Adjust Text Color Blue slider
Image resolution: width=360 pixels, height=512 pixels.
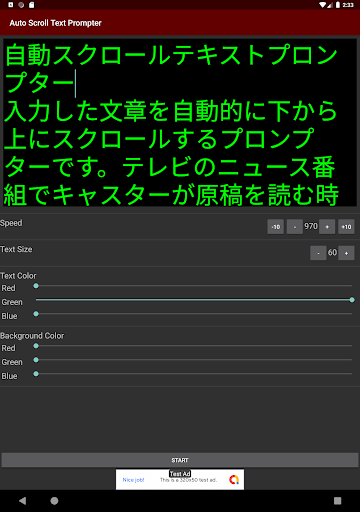[194, 314]
